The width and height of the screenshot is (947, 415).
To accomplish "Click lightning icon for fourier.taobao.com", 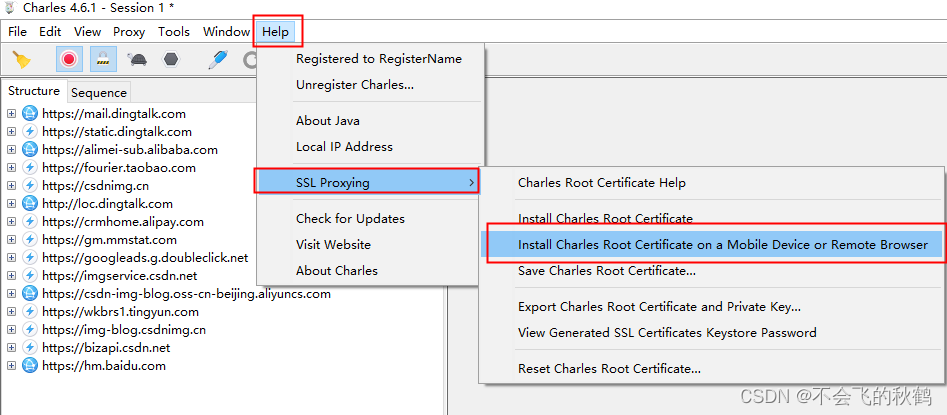I will (29, 168).
